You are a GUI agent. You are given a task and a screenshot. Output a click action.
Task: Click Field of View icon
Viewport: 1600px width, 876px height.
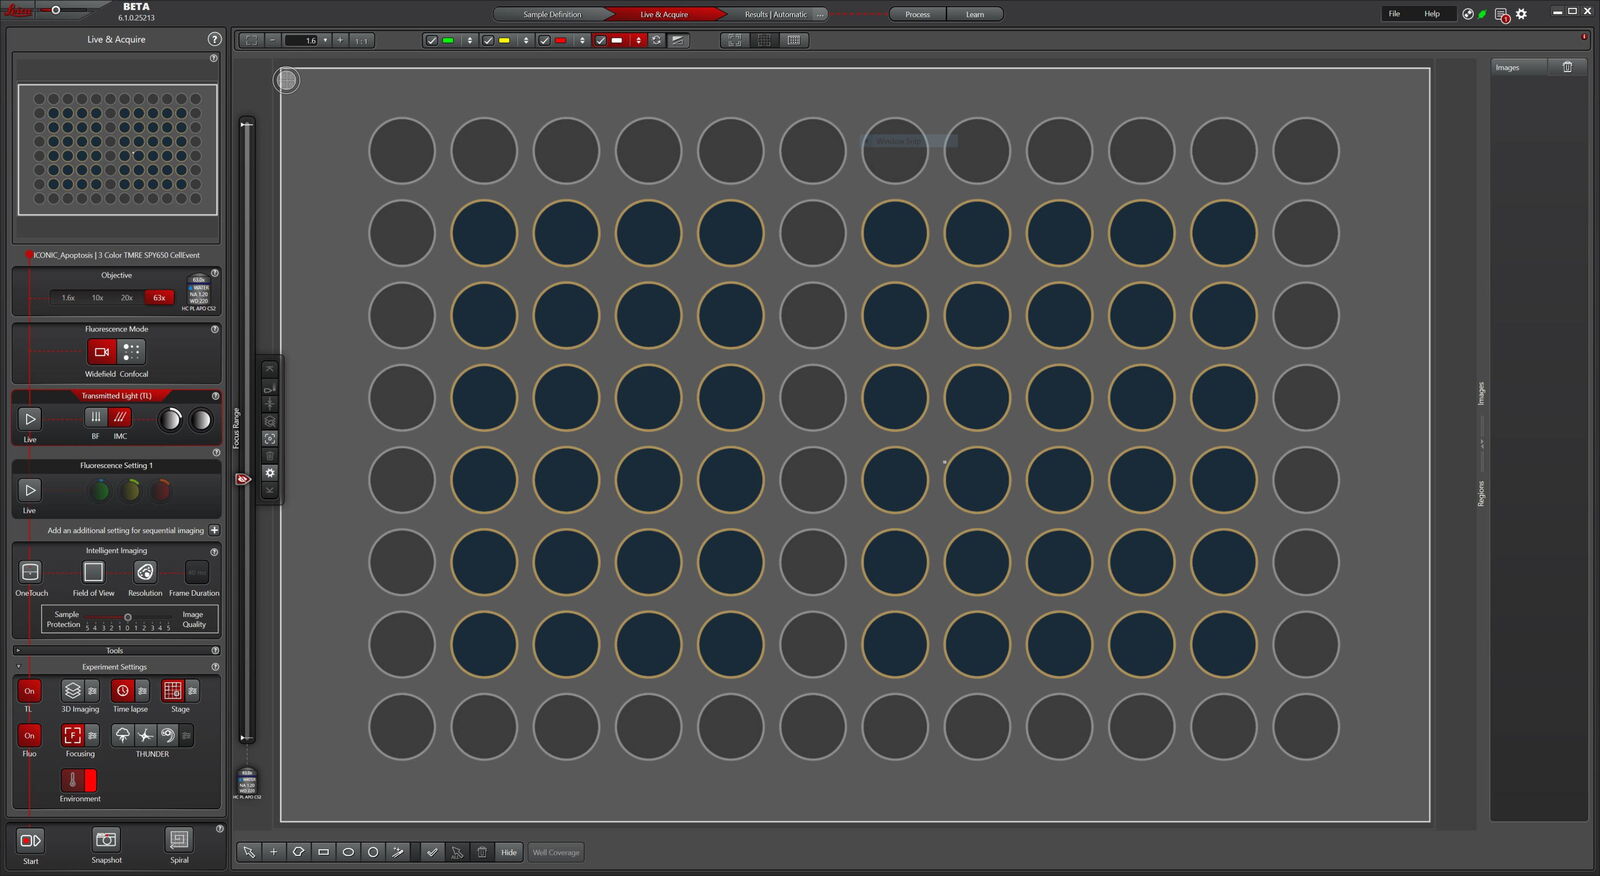click(x=93, y=572)
